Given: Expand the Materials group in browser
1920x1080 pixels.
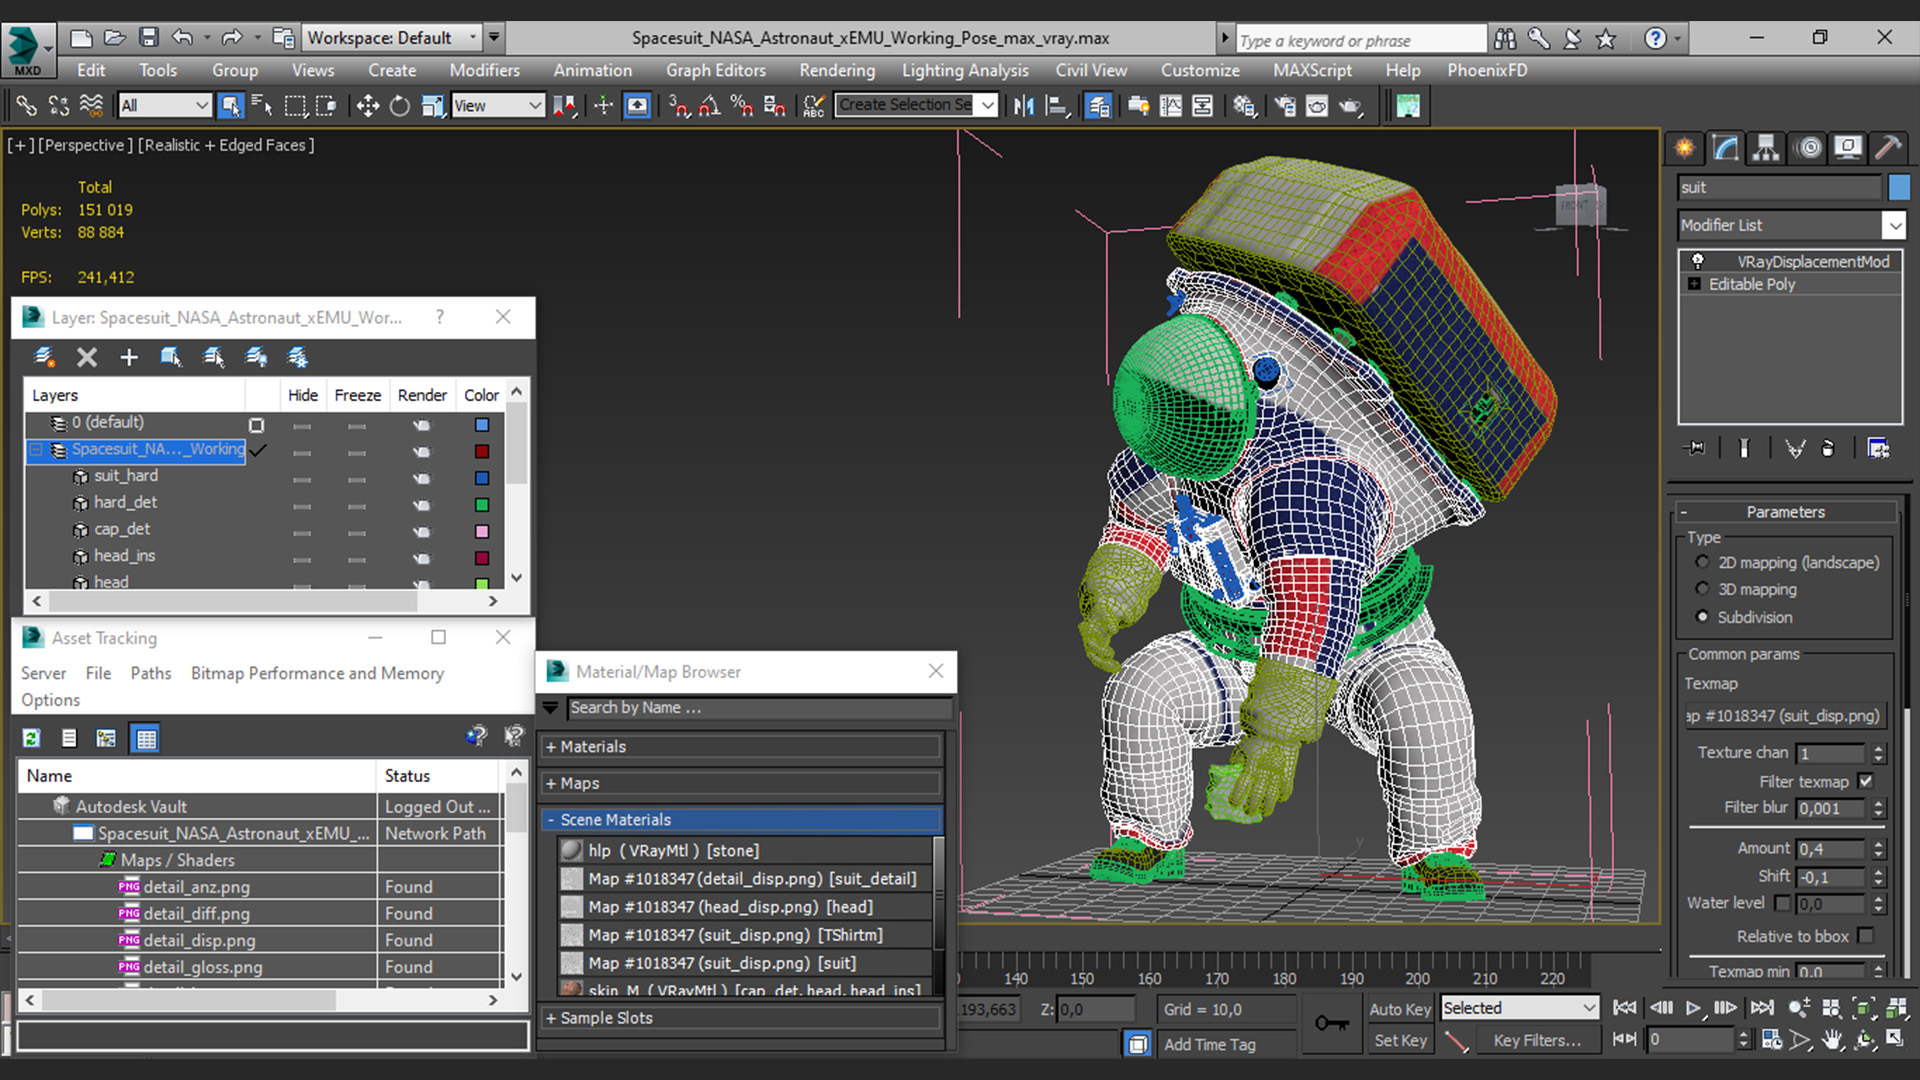Looking at the screenshot, I should click(x=741, y=747).
